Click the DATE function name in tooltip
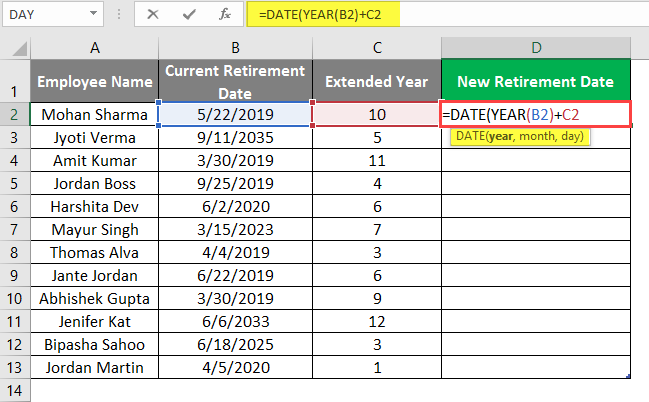 pyautogui.click(x=469, y=135)
